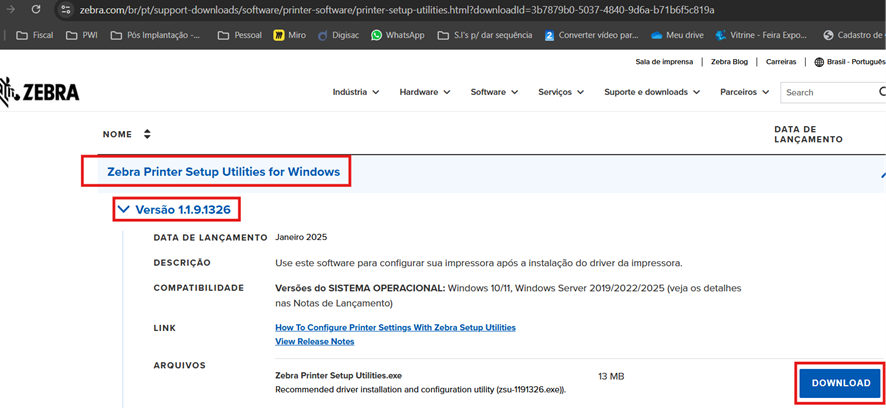Viewport: 886px width, 408px height.
Task: Open the Converter vídeo bookmark
Action: click(591, 35)
